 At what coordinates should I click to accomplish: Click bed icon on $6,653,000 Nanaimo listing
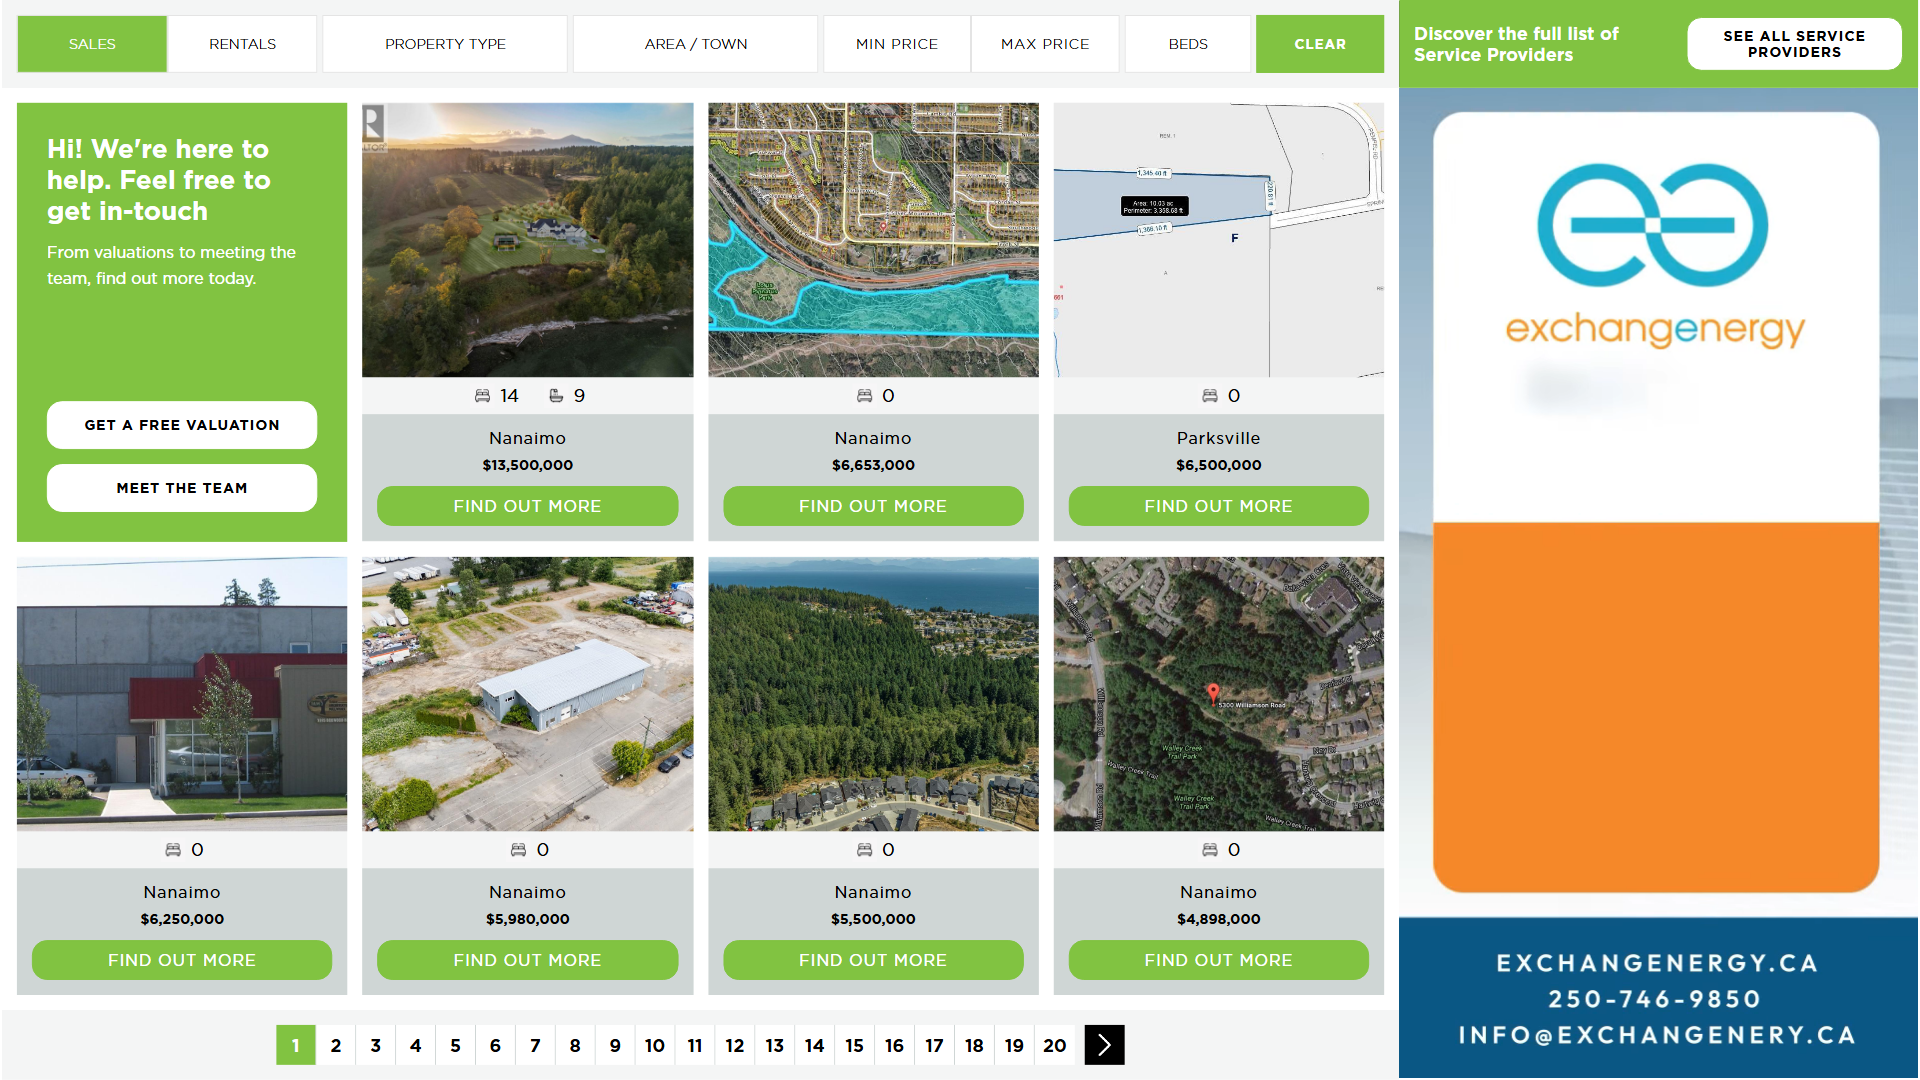point(864,396)
